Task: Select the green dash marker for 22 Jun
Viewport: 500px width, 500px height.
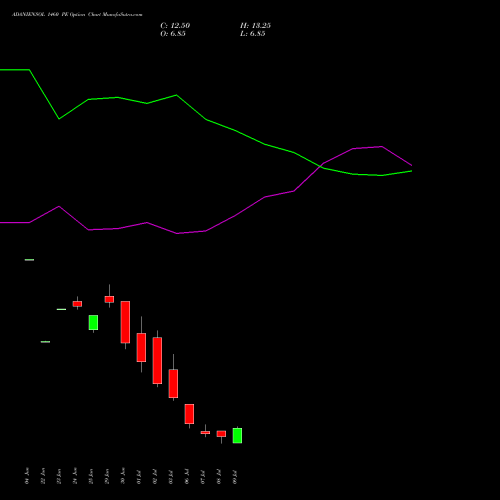Action: pyautogui.click(x=45, y=342)
